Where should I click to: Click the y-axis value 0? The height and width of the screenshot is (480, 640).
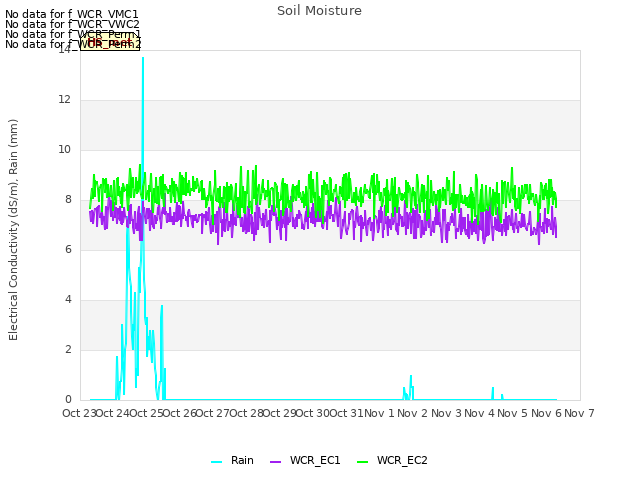68,400
